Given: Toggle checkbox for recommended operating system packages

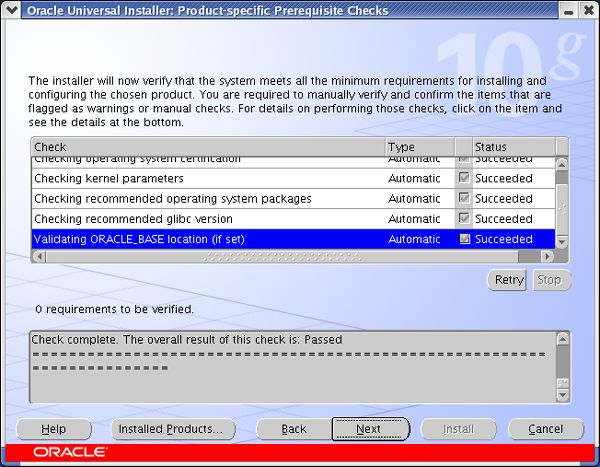Looking at the screenshot, I should click(463, 198).
